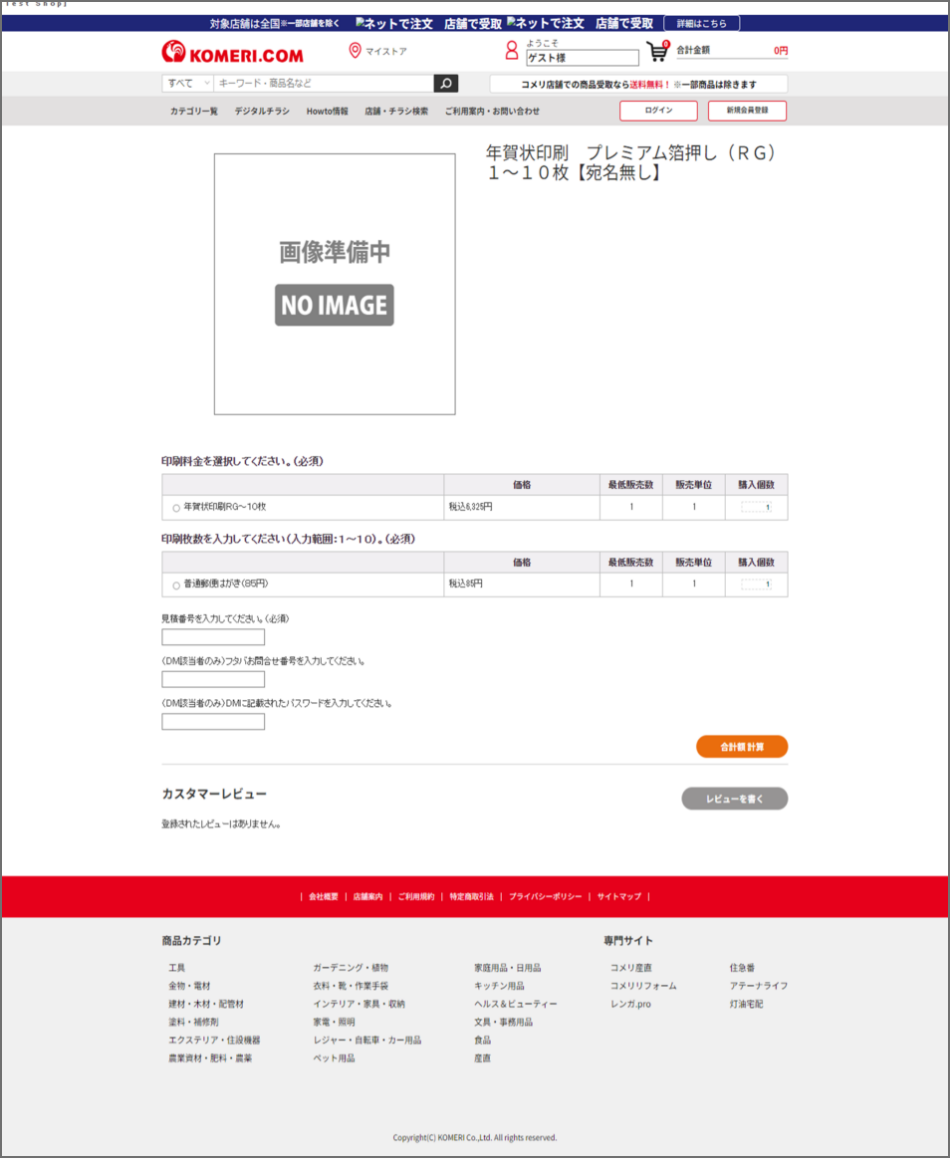Click the user account person icon
This screenshot has height=1159, width=950.
(512, 51)
